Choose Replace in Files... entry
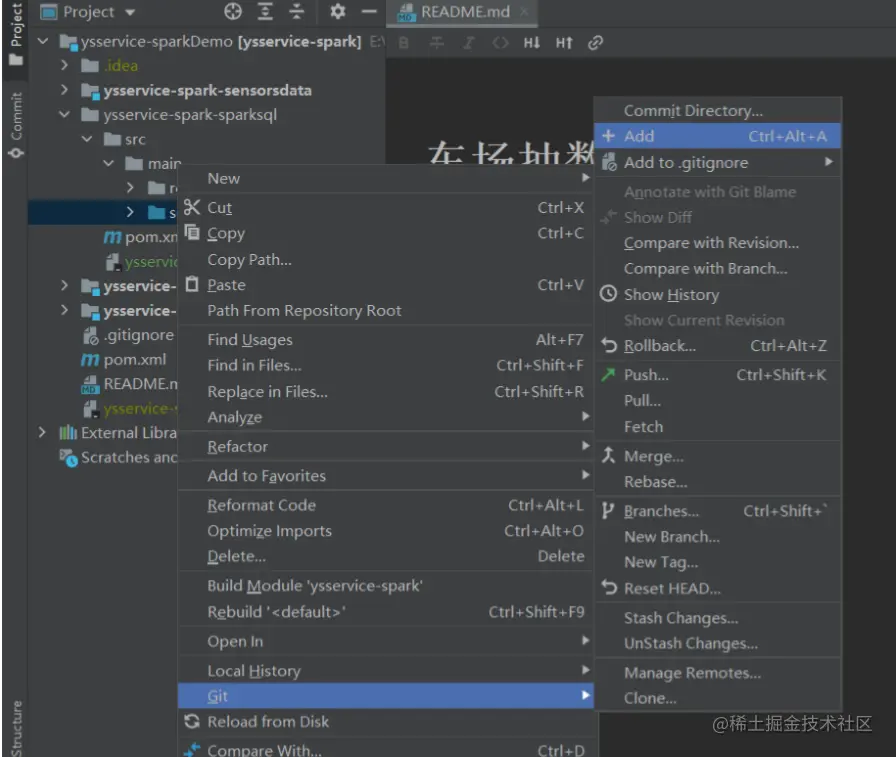This screenshot has width=896, height=757. tap(386, 392)
